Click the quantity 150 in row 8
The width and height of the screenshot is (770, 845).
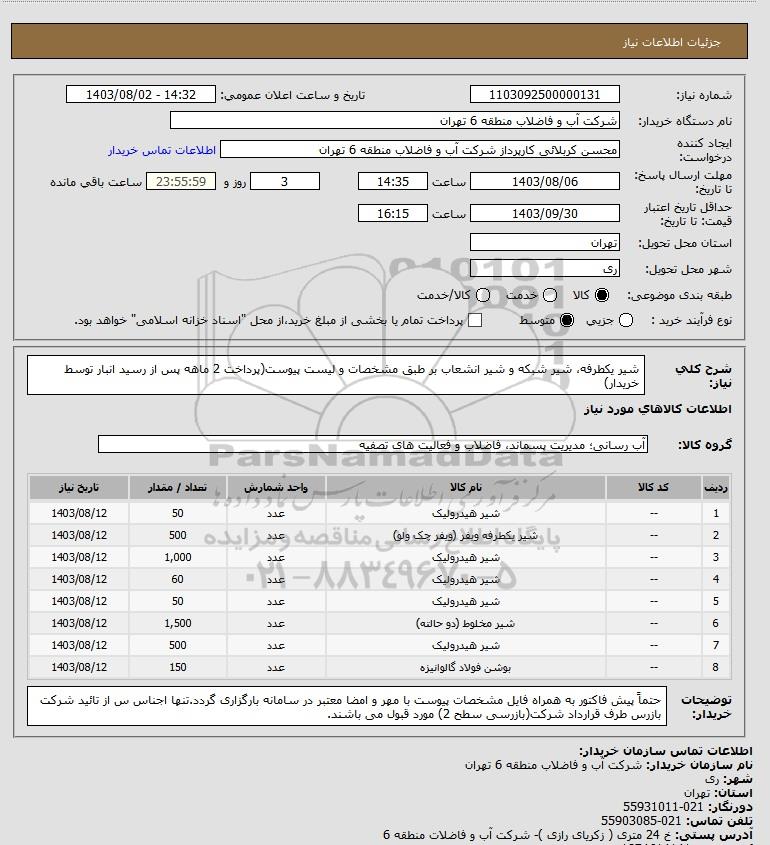(178, 667)
